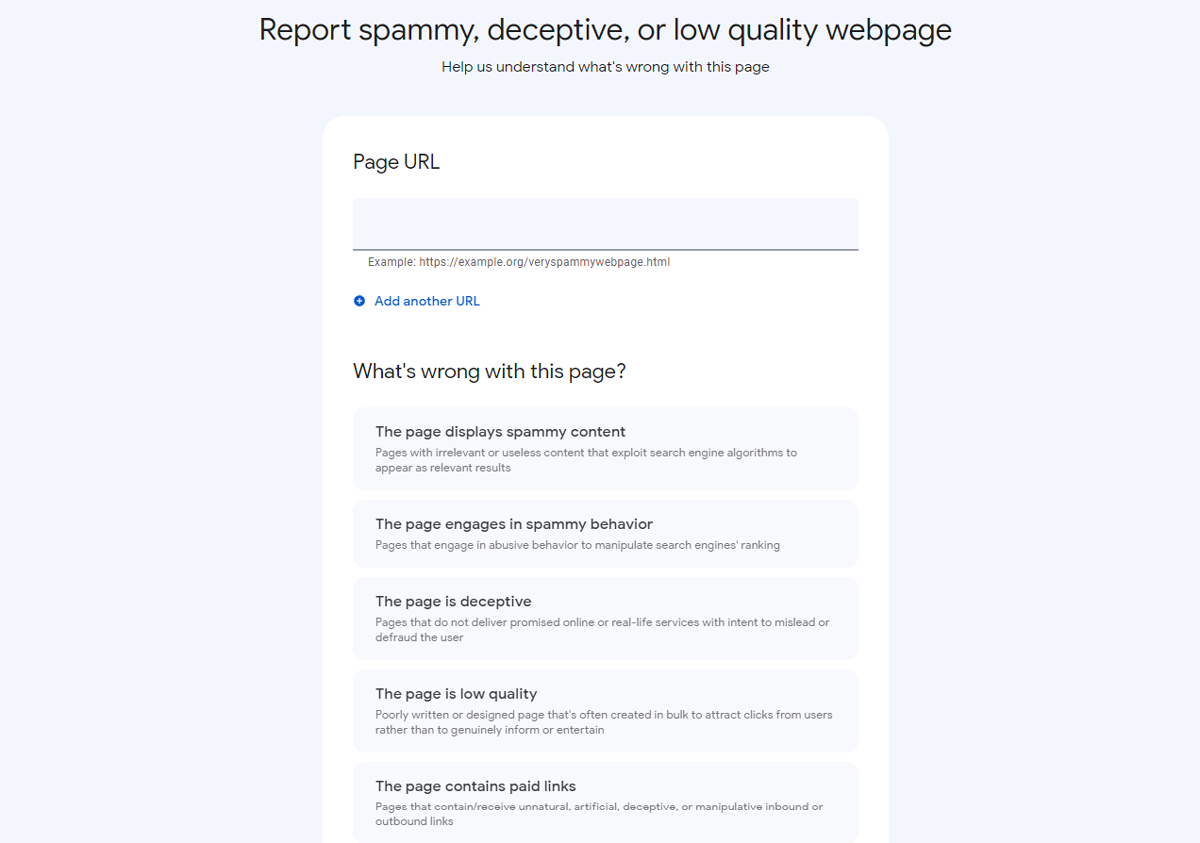Pick The page is low quality option

pyautogui.click(x=605, y=711)
